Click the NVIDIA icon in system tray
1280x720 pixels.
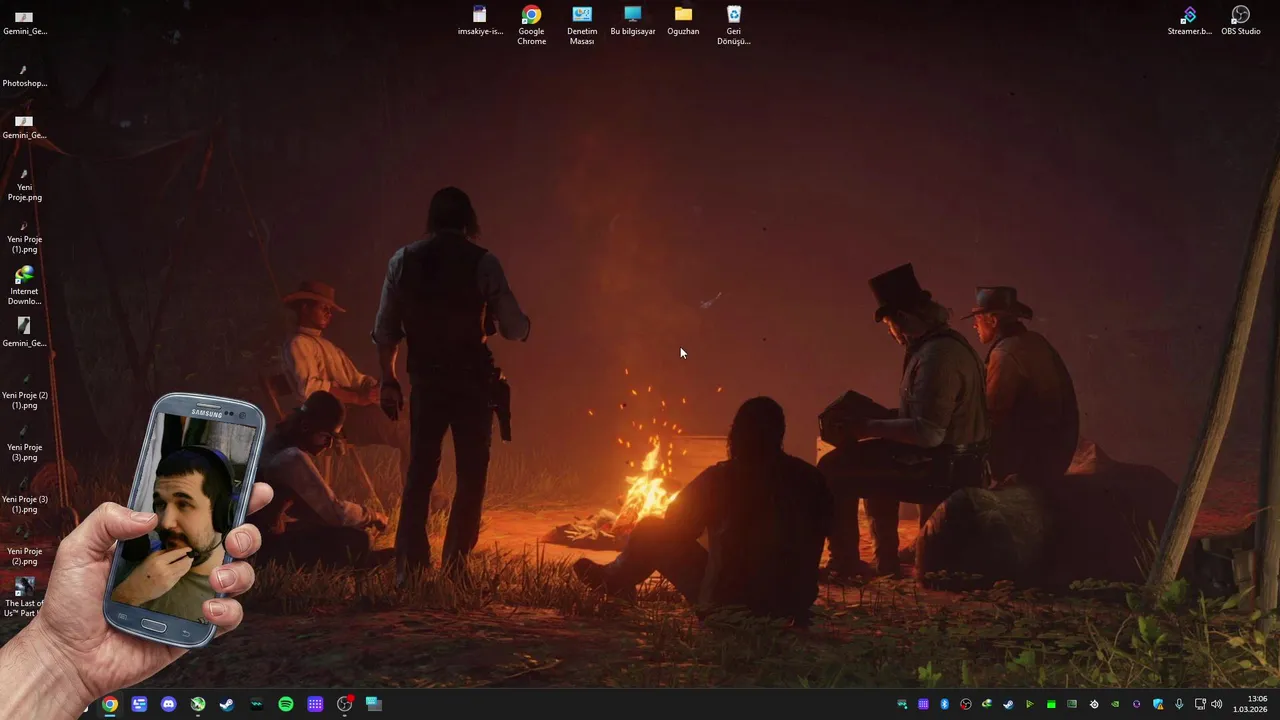tap(1115, 704)
